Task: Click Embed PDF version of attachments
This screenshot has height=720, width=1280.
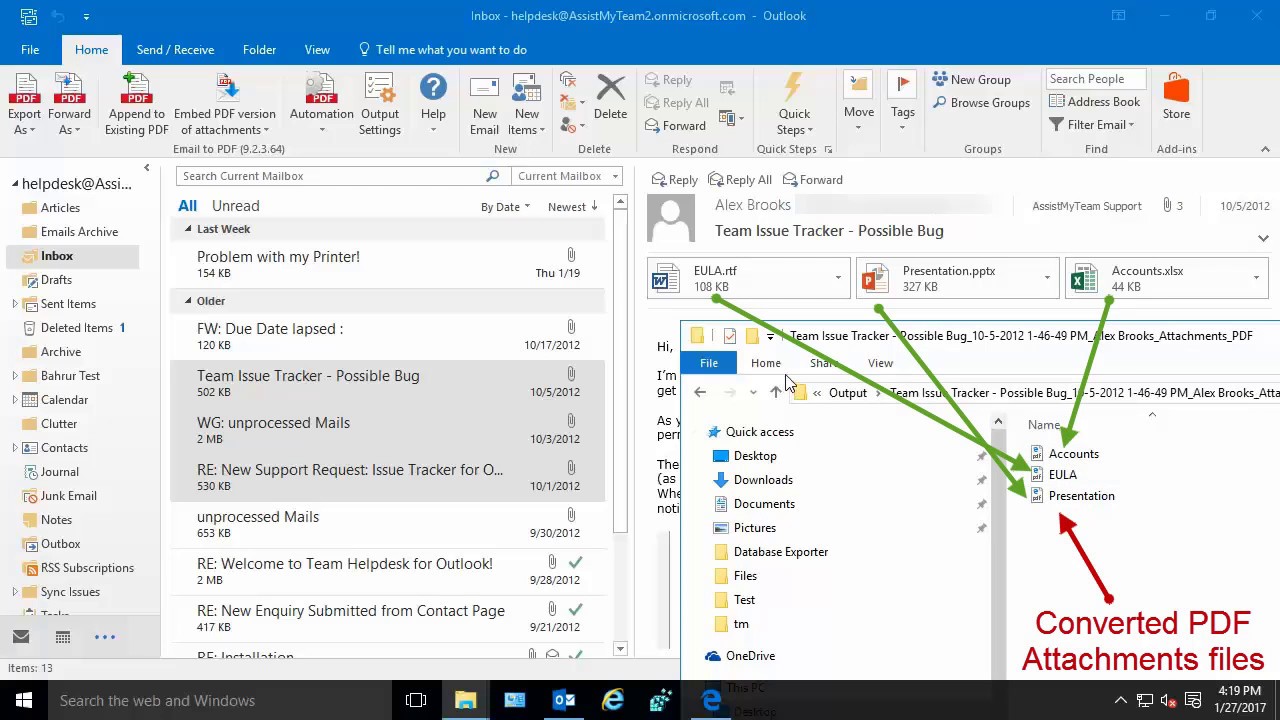Action: [225, 105]
